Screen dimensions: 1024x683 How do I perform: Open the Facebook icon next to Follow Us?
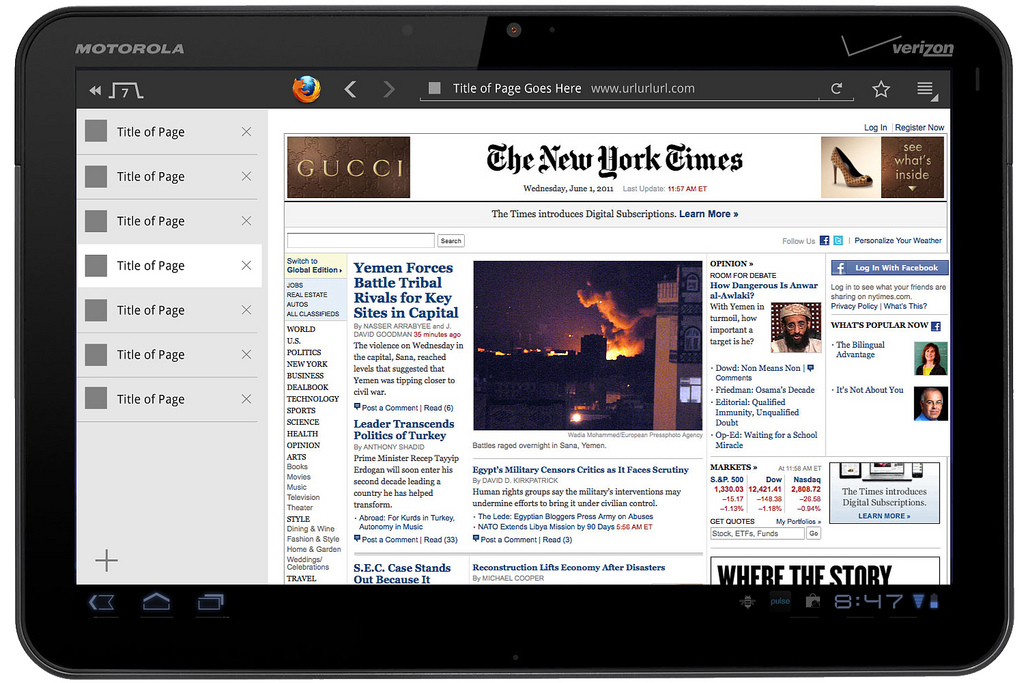(824, 240)
